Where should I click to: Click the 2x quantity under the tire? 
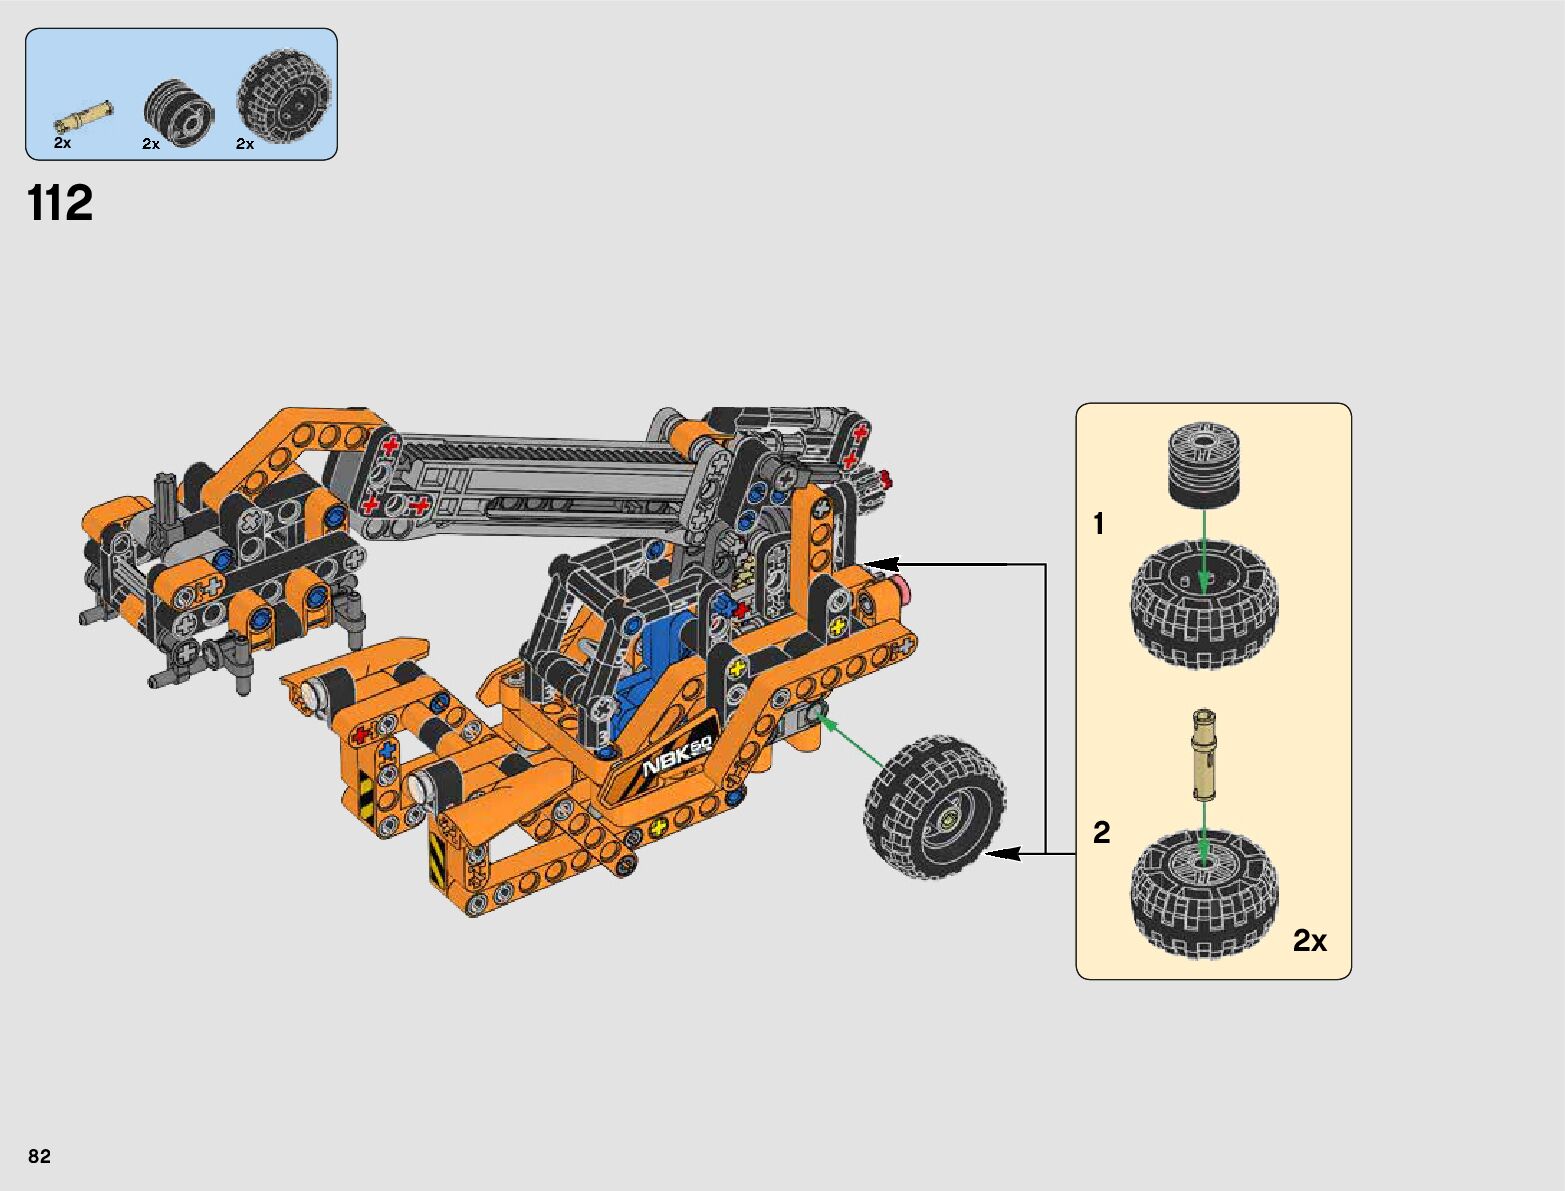tap(245, 144)
